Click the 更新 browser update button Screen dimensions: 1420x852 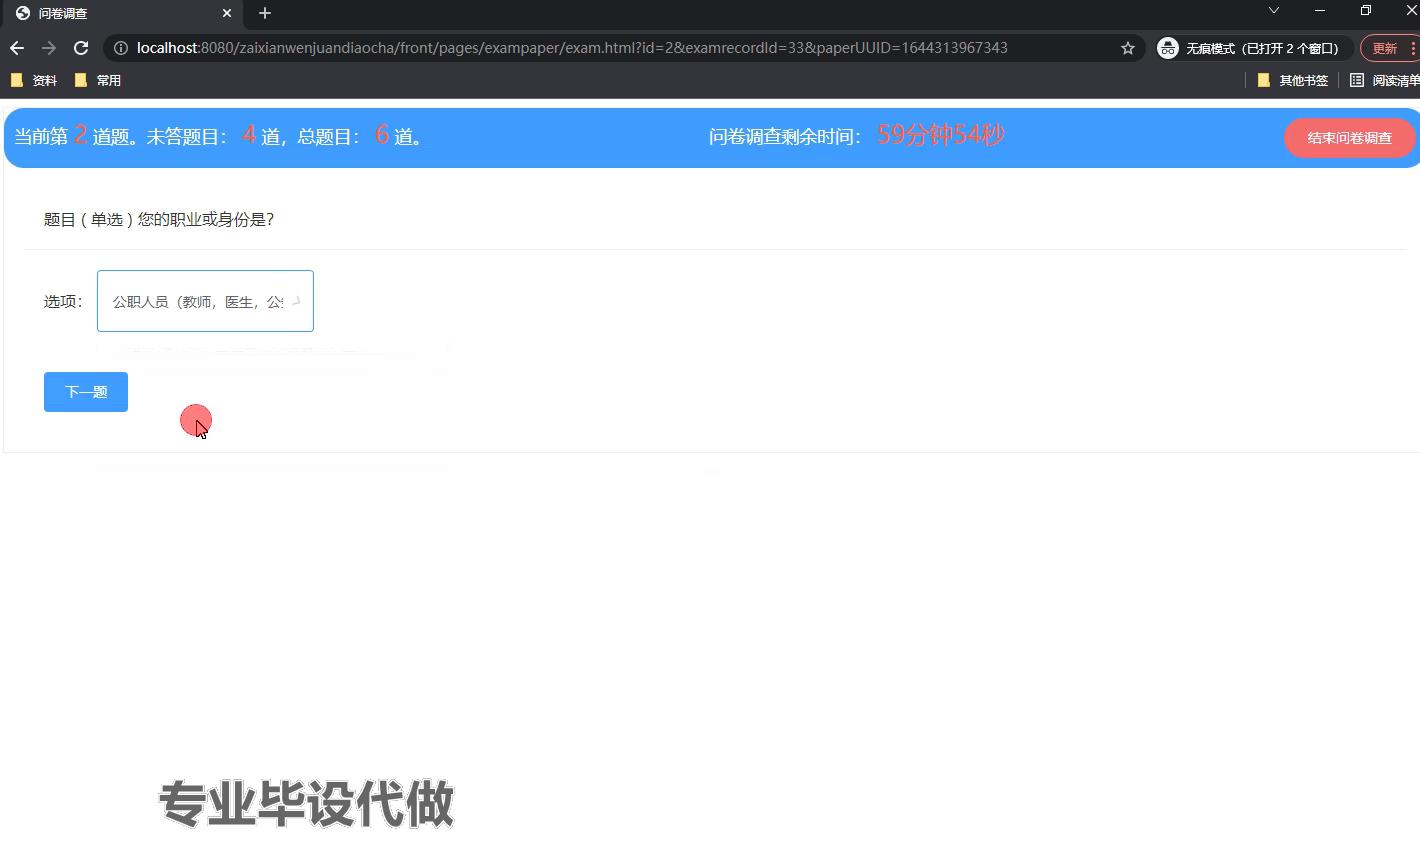click(x=1384, y=48)
